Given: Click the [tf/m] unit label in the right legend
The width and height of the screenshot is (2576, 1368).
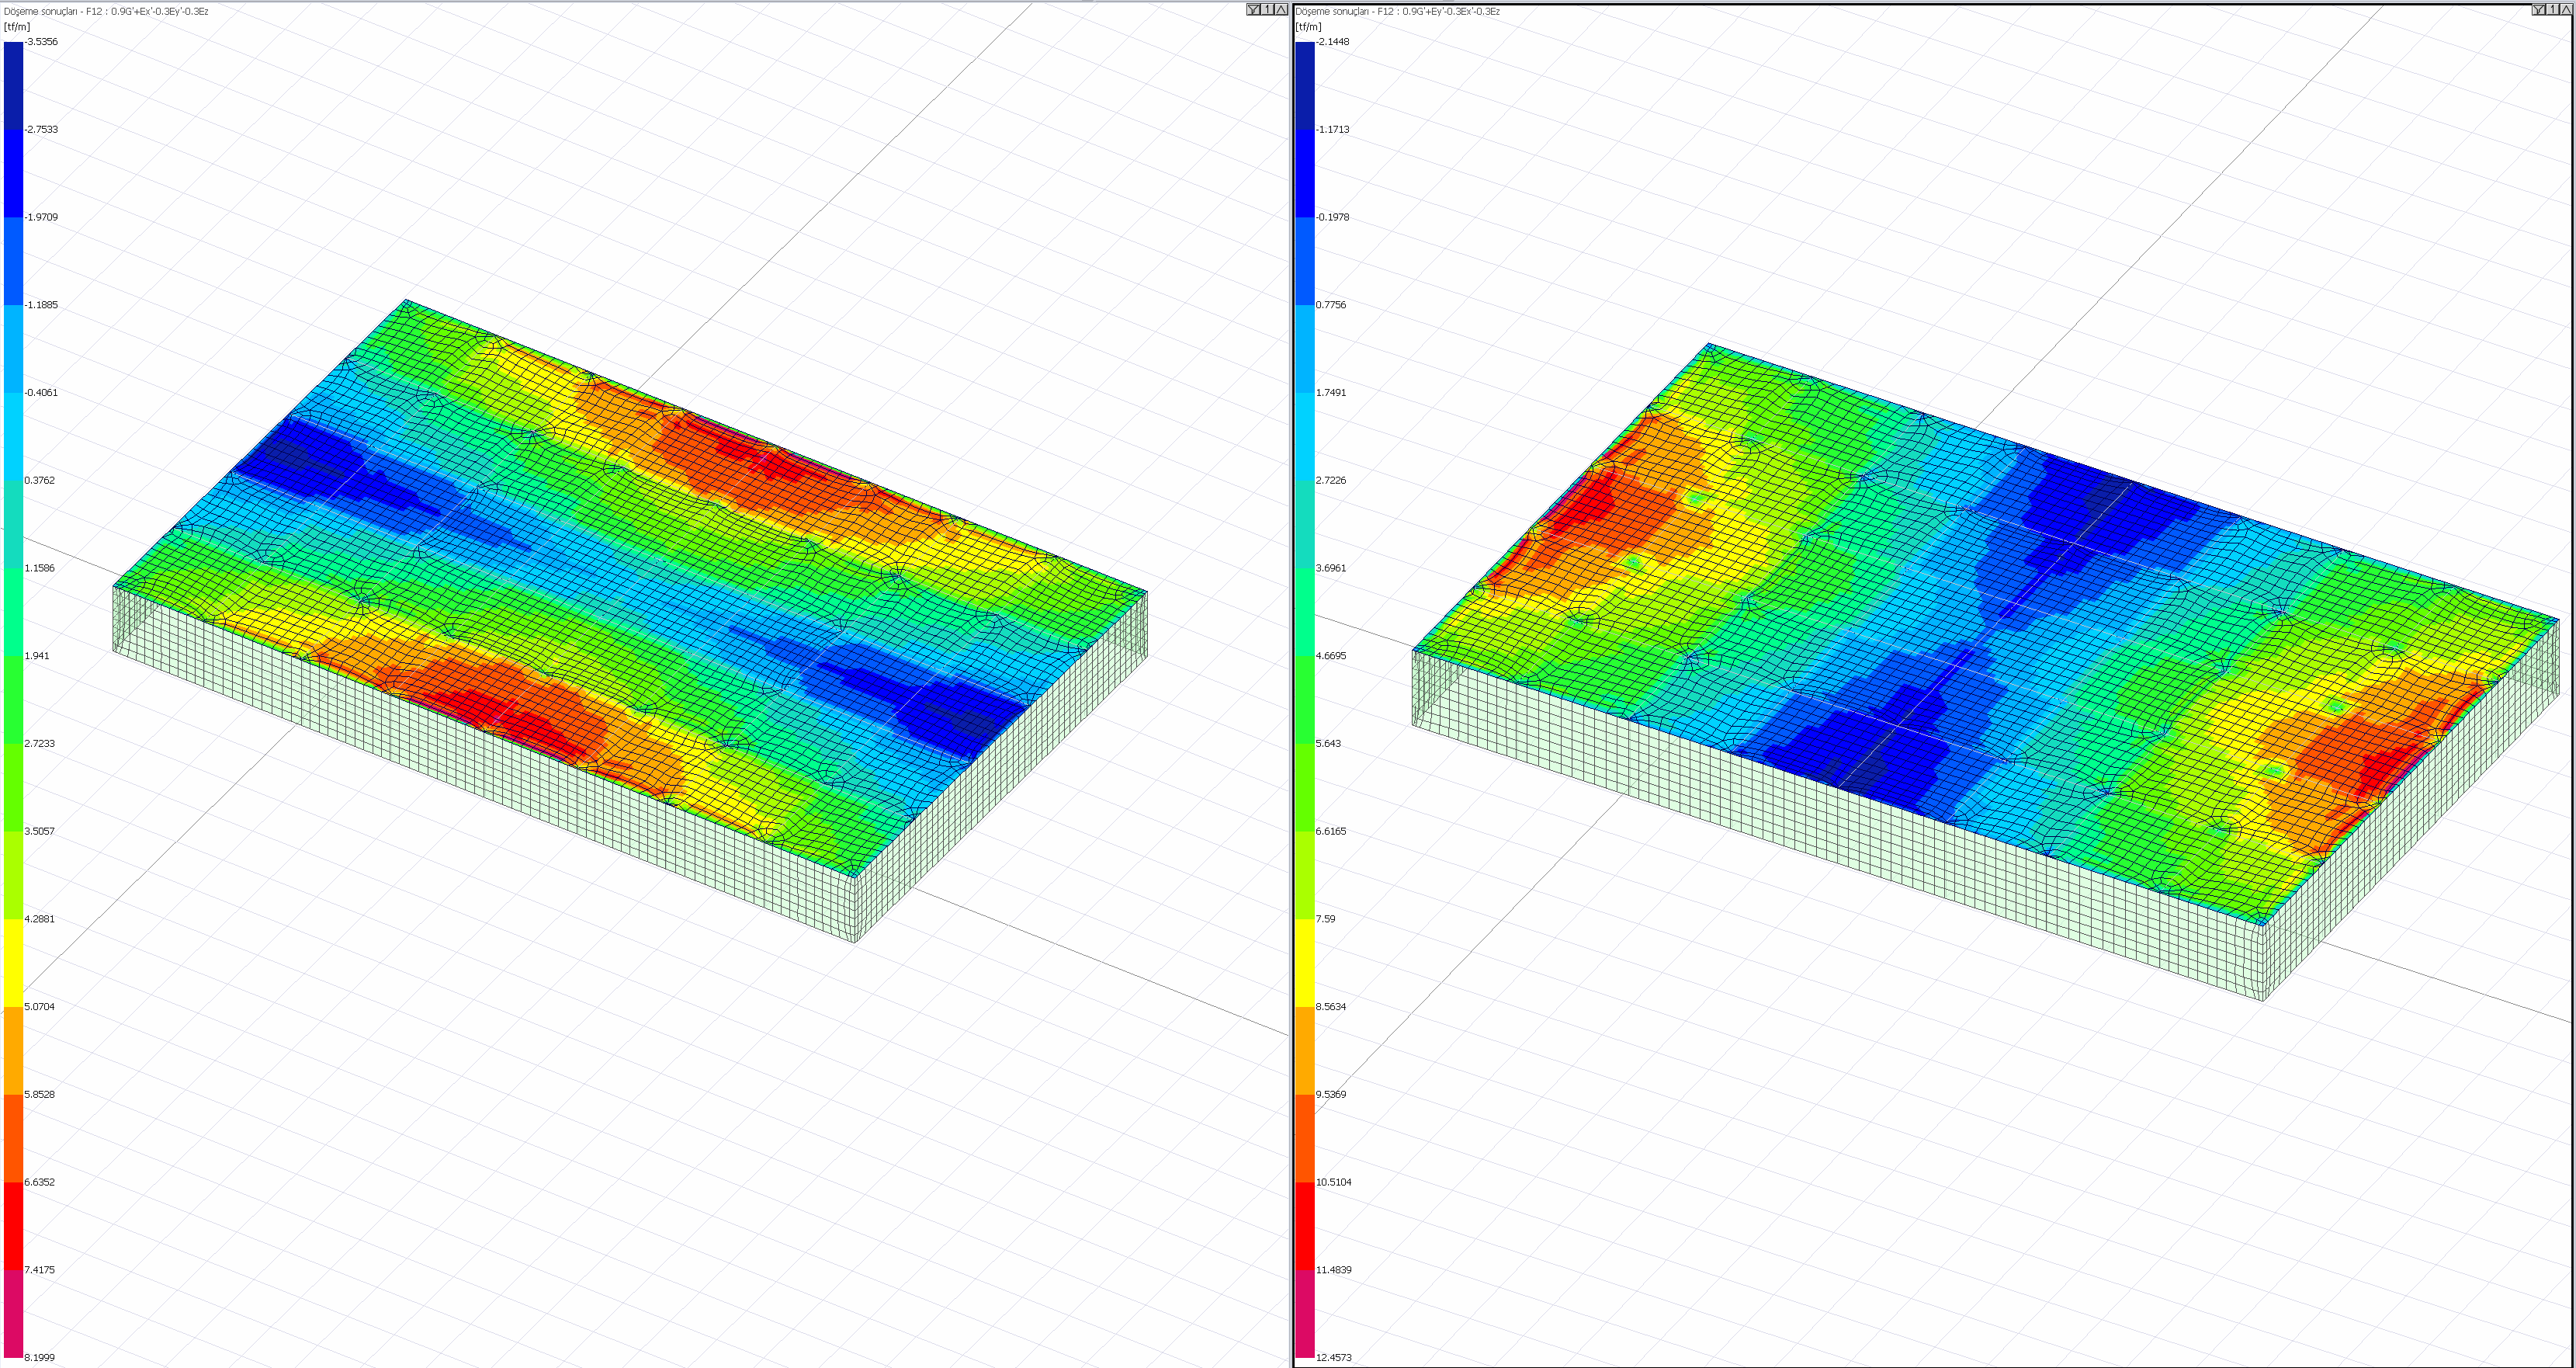Looking at the screenshot, I should (x=1308, y=27).
